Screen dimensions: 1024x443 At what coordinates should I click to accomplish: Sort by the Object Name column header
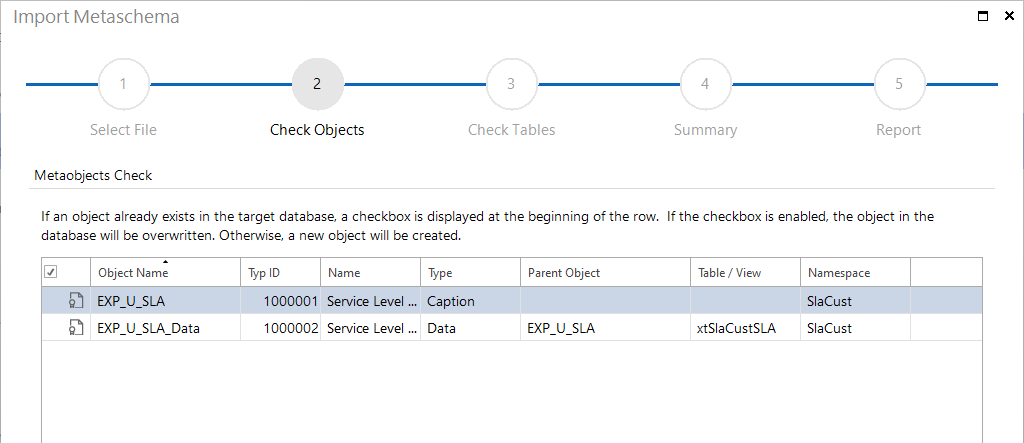pyautogui.click(x=165, y=272)
